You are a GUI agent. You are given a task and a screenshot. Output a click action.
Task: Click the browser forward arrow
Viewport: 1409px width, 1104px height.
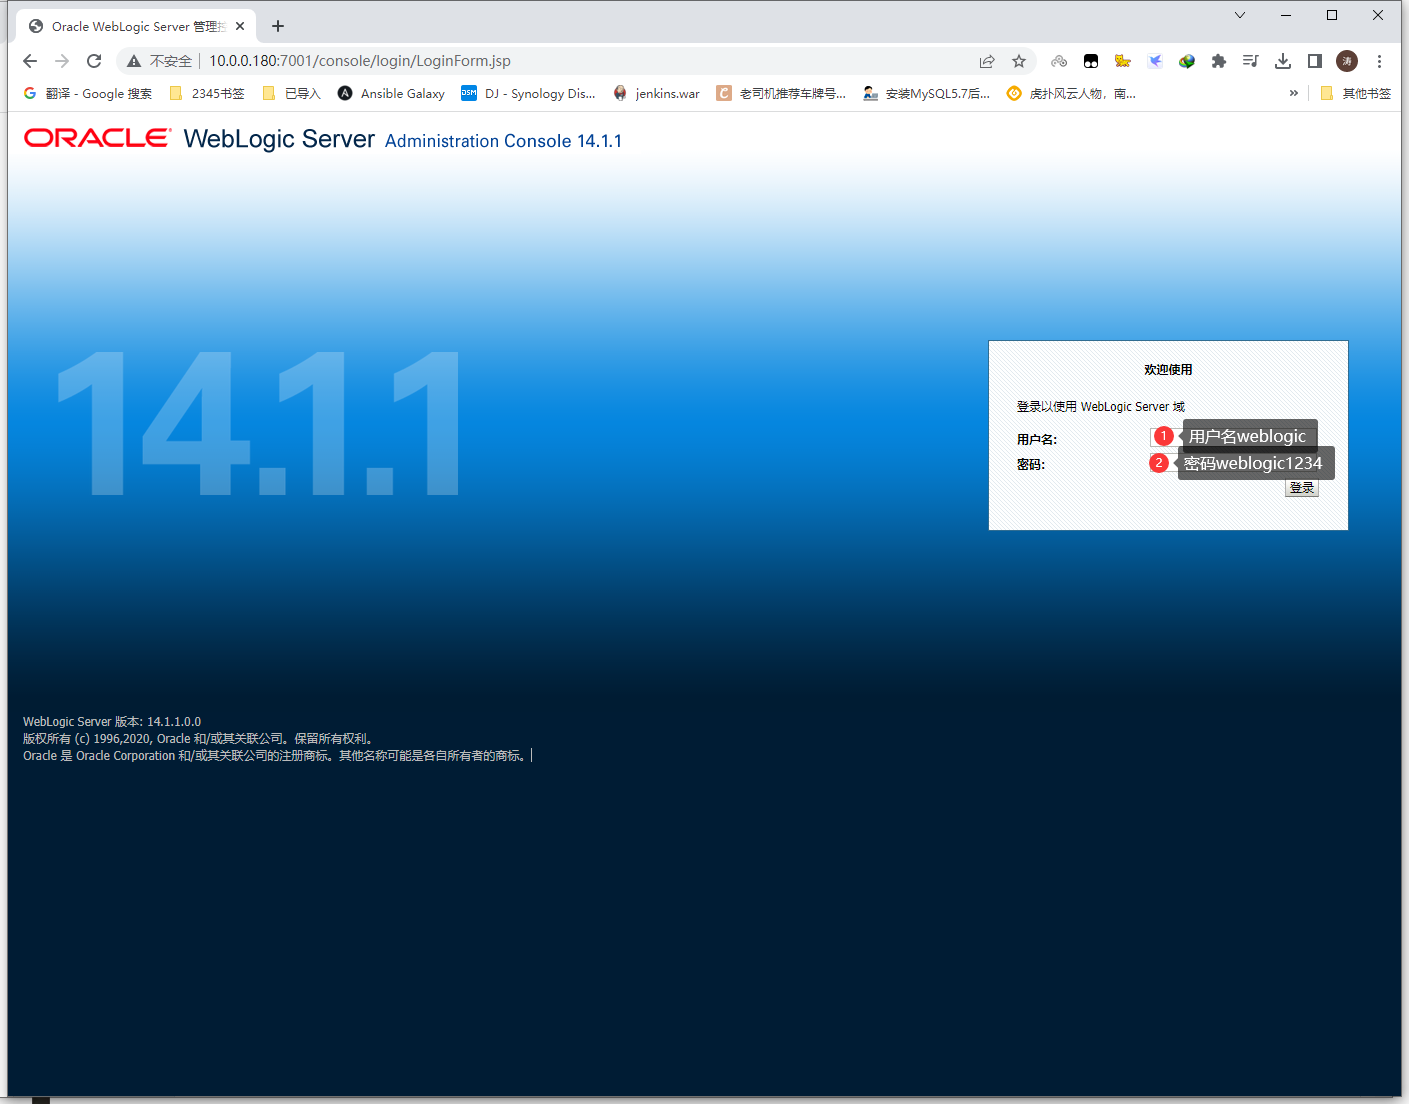[62, 61]
